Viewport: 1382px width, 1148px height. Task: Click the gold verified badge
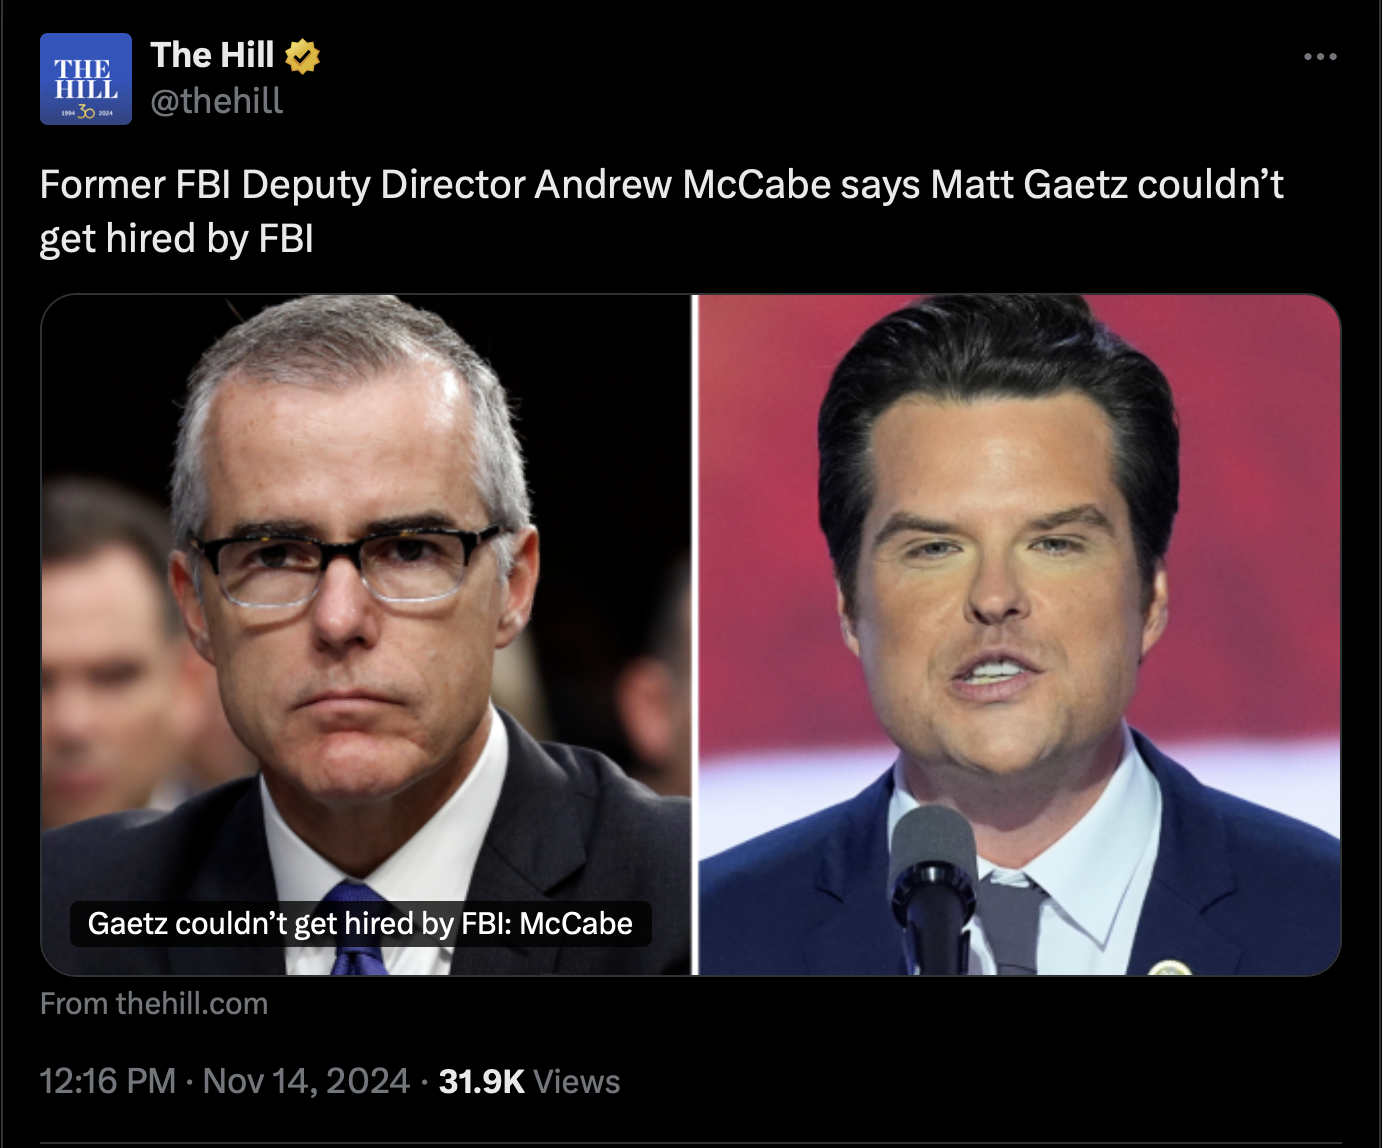click(302, 56)
